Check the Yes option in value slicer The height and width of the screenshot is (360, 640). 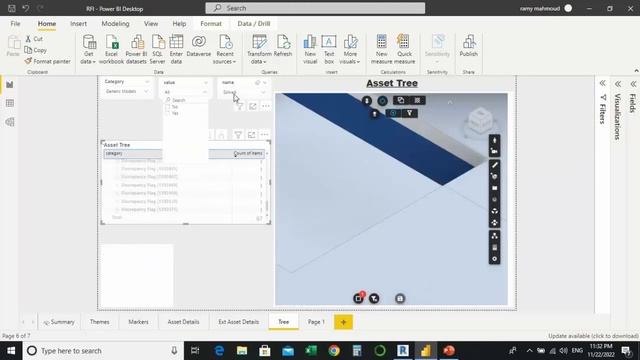[168, 113]
